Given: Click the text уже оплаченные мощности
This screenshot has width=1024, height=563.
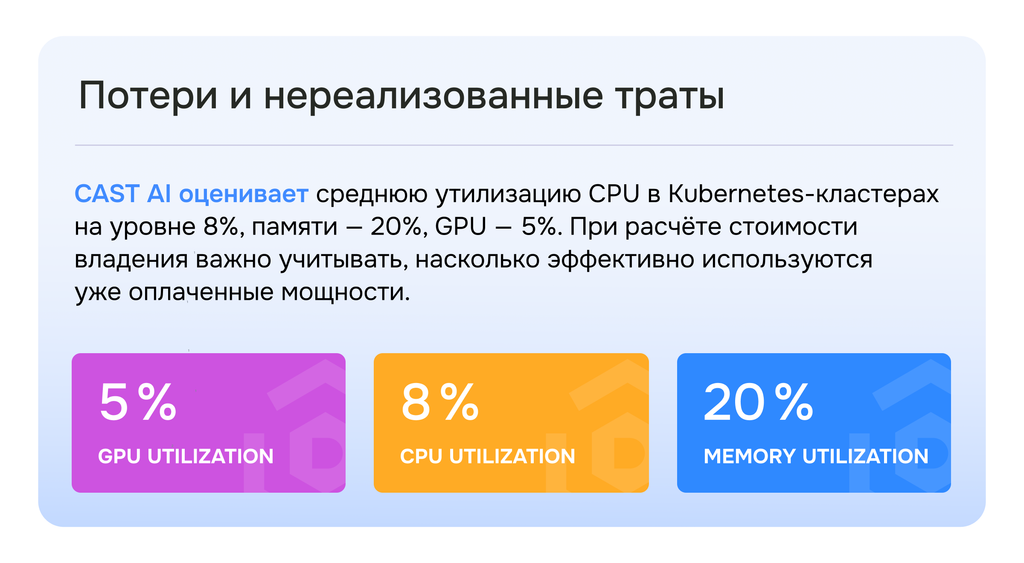Looking at the screenshot, I should [x=242, y=292].
